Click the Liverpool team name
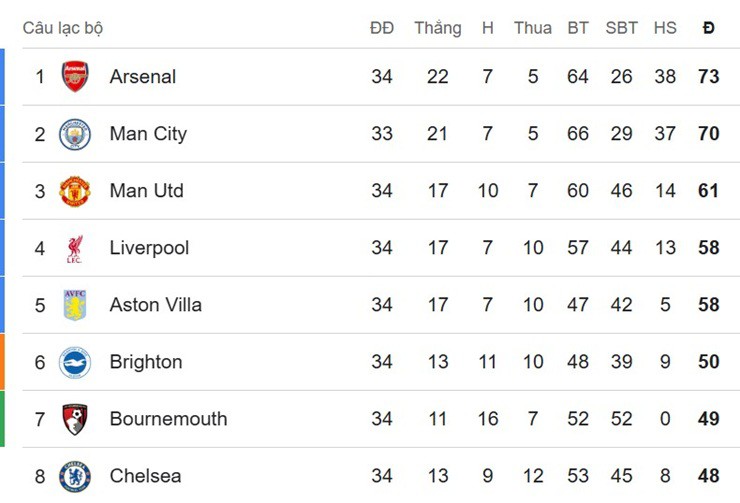Screen dimensions: 740x503 (149, 248)
